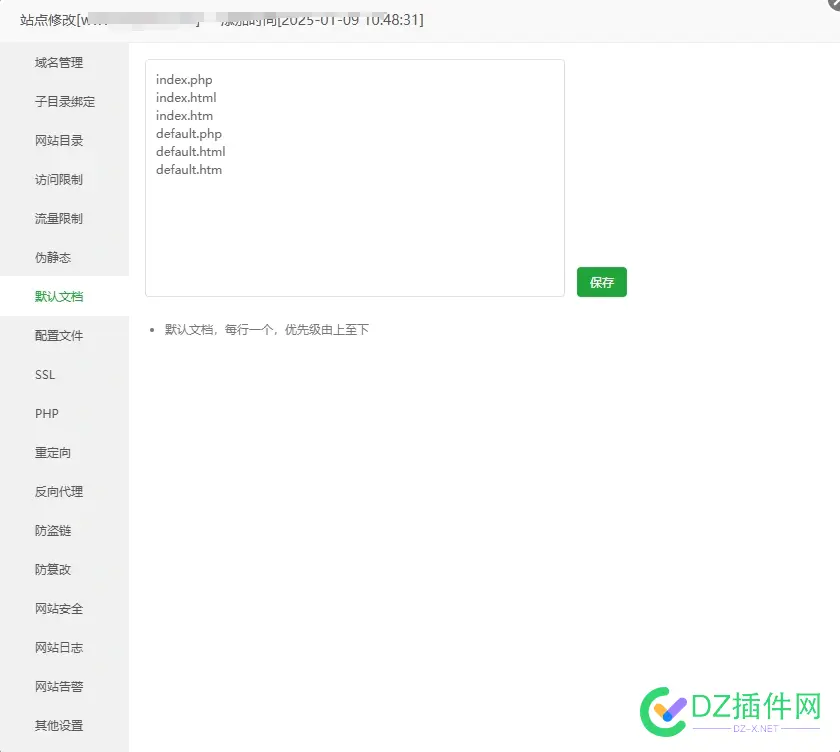Switch to 其他设置 tab
The width and height of the screenshot is (840, 752).
pos(59,726)
